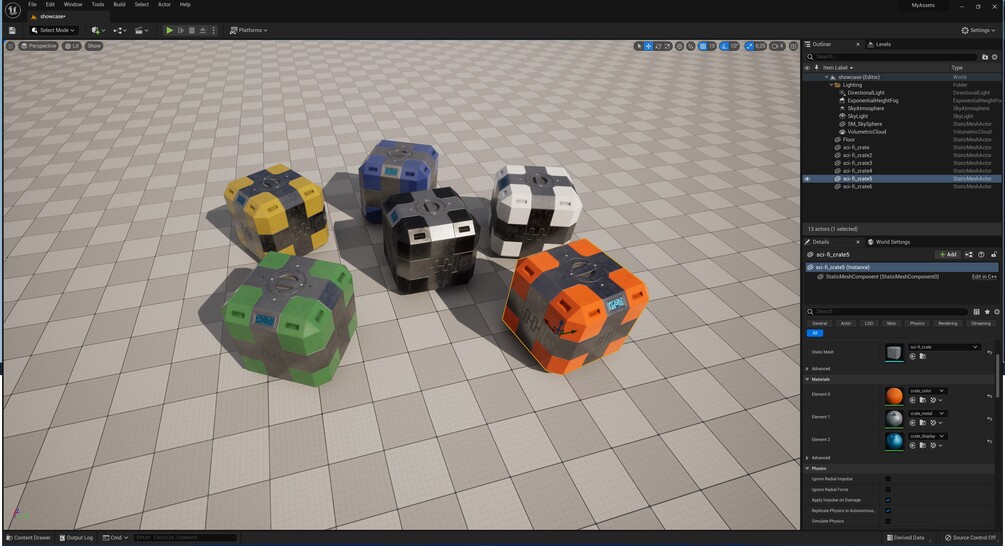Browse to Static Mesh asset in Content Browser icon
The image size is (1005, 546).
point(922,356)
